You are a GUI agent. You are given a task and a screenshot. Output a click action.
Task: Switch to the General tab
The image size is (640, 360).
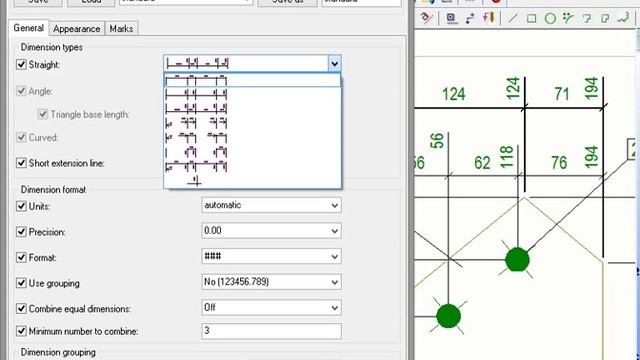(x=29, y=28)
